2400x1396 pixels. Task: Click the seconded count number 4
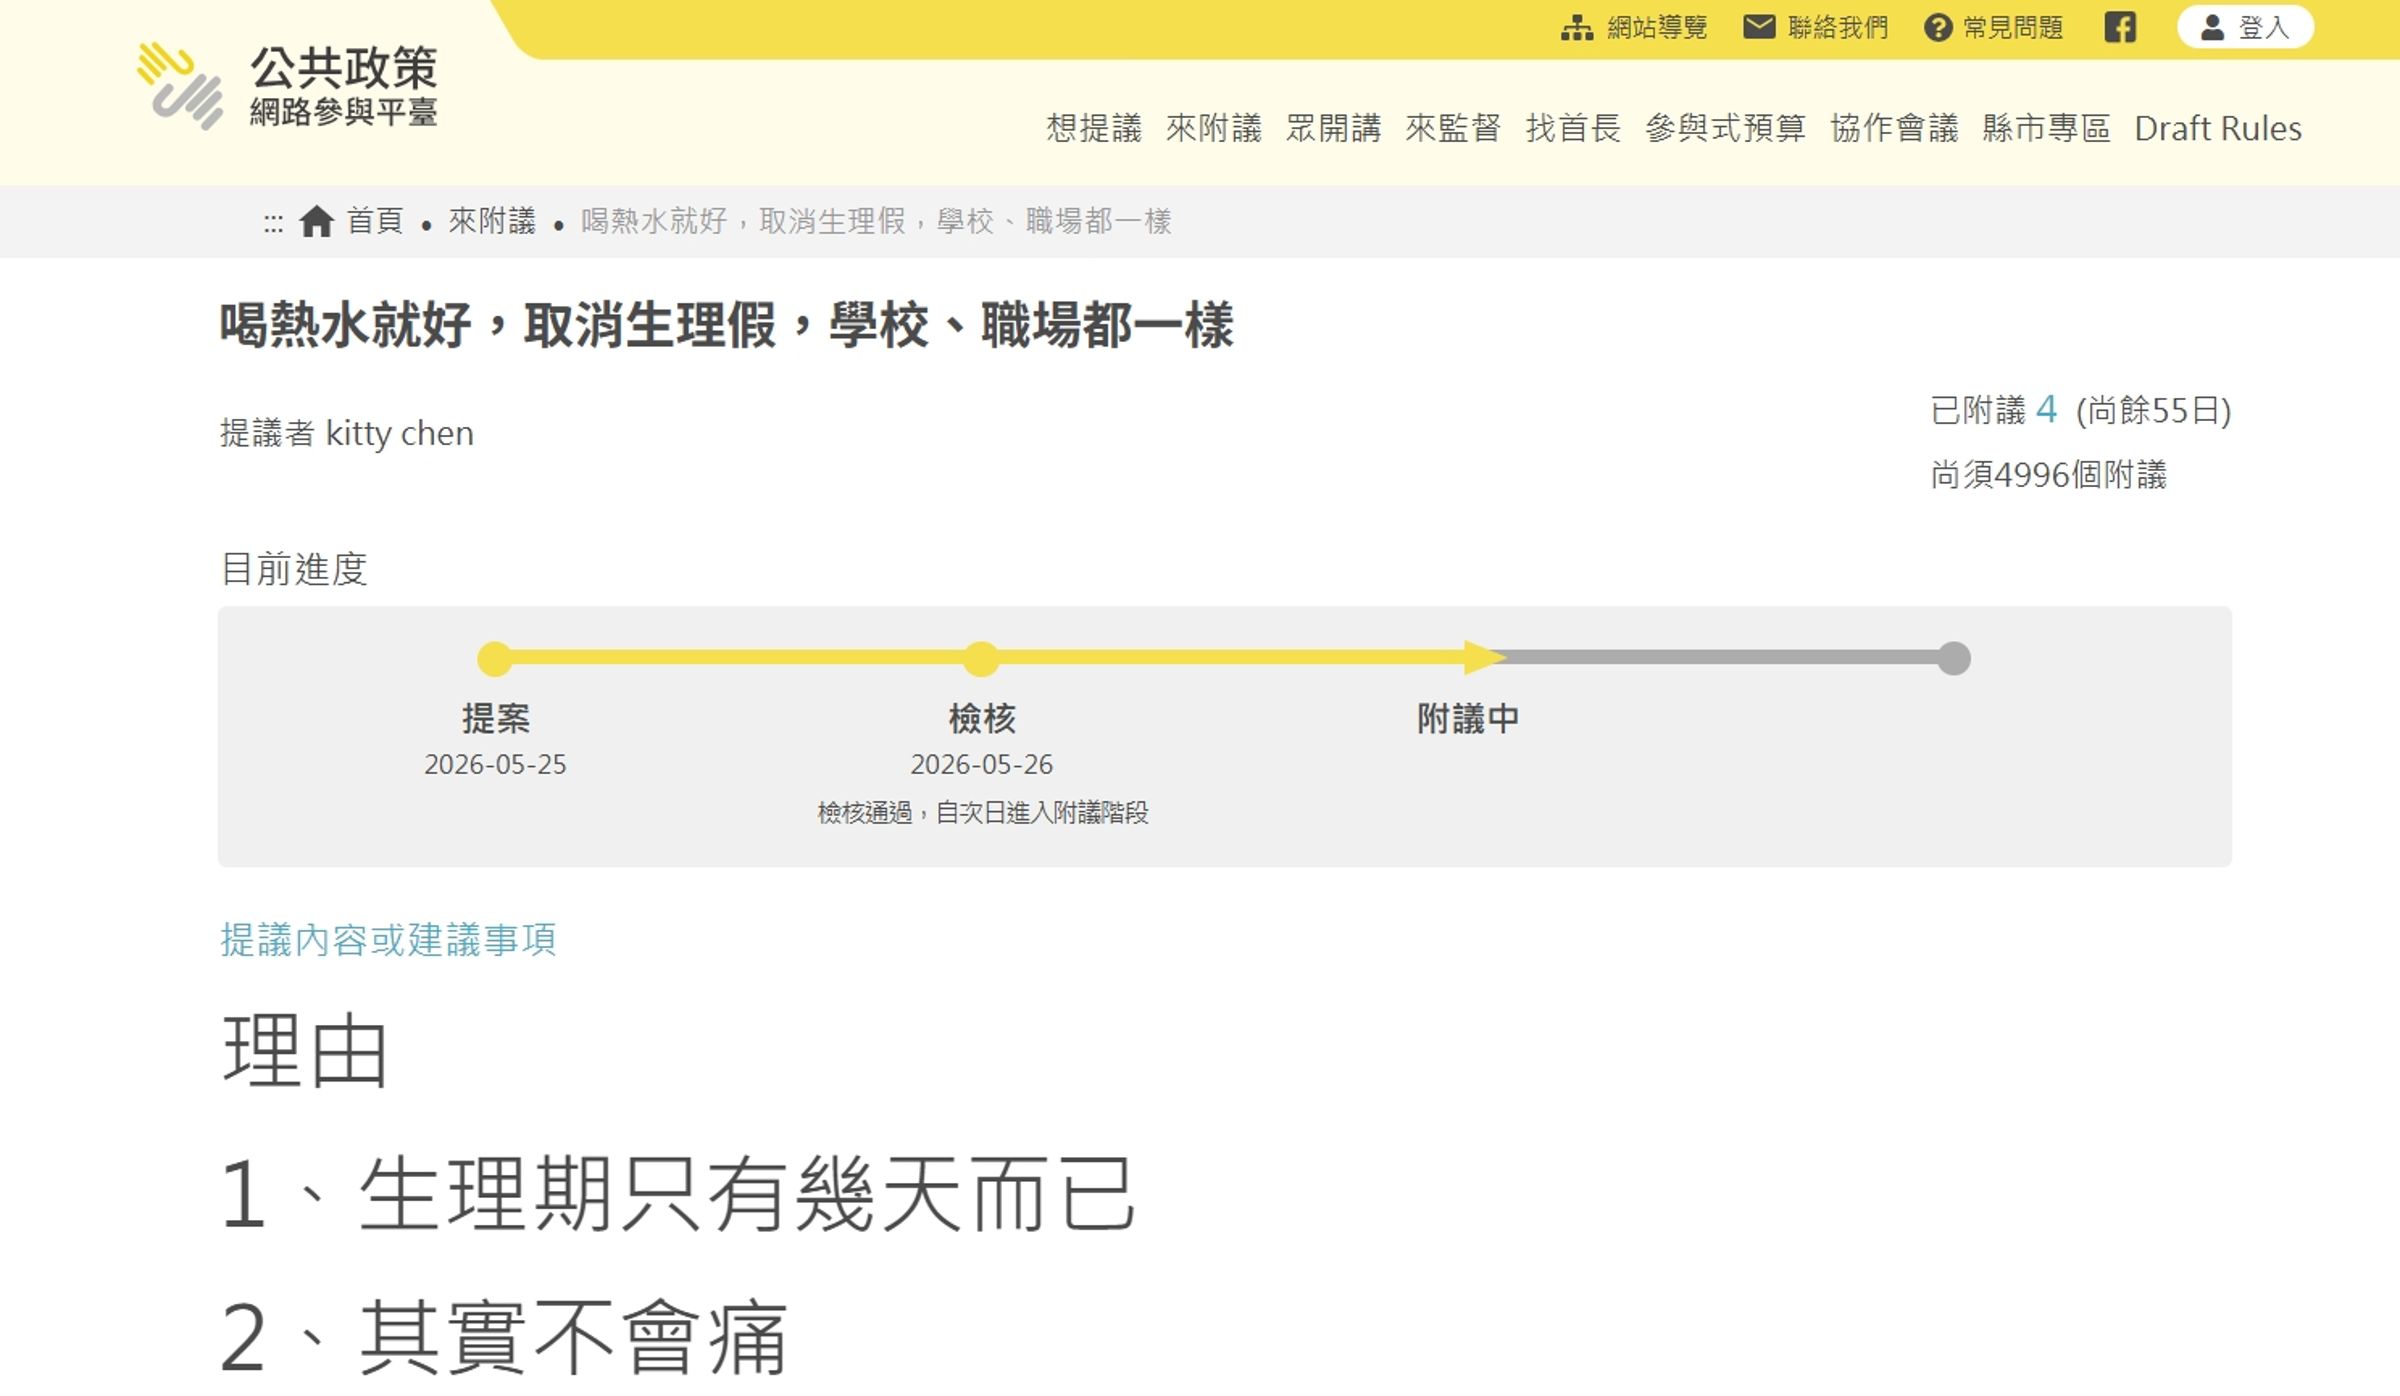(2047, 409)
